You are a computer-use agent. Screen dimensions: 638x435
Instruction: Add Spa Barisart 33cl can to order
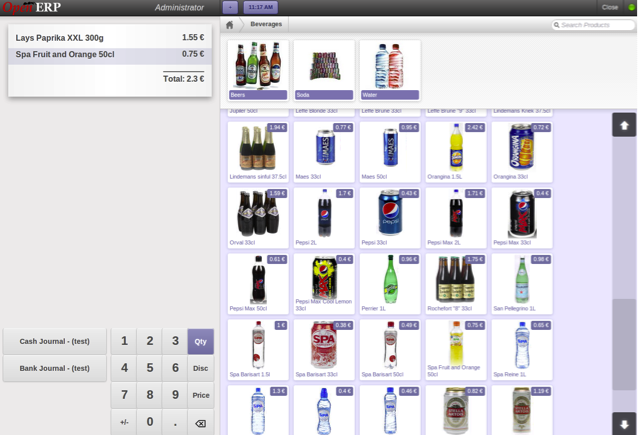(324, 350)
